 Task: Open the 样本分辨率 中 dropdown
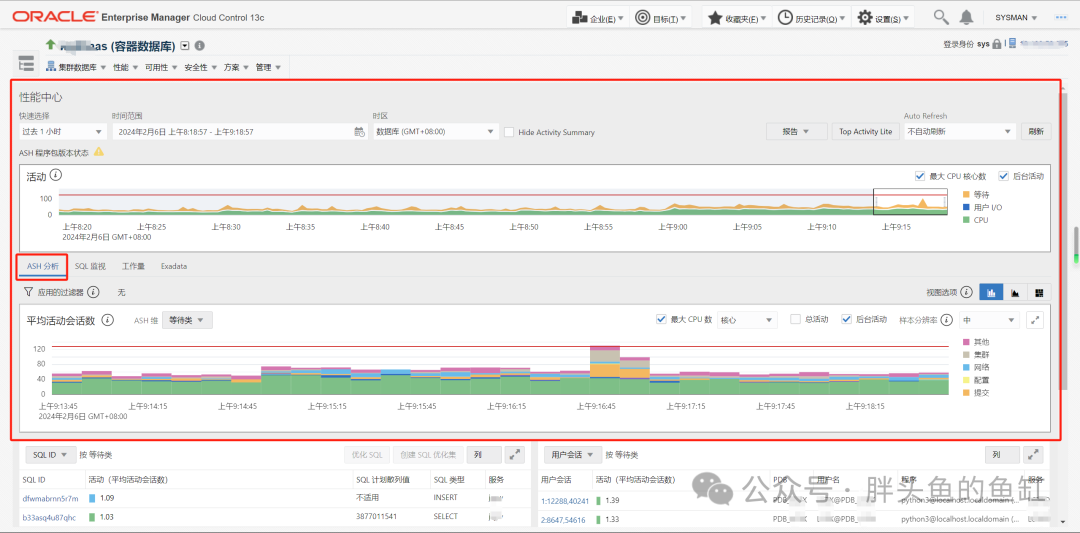[x=989, y=320]
